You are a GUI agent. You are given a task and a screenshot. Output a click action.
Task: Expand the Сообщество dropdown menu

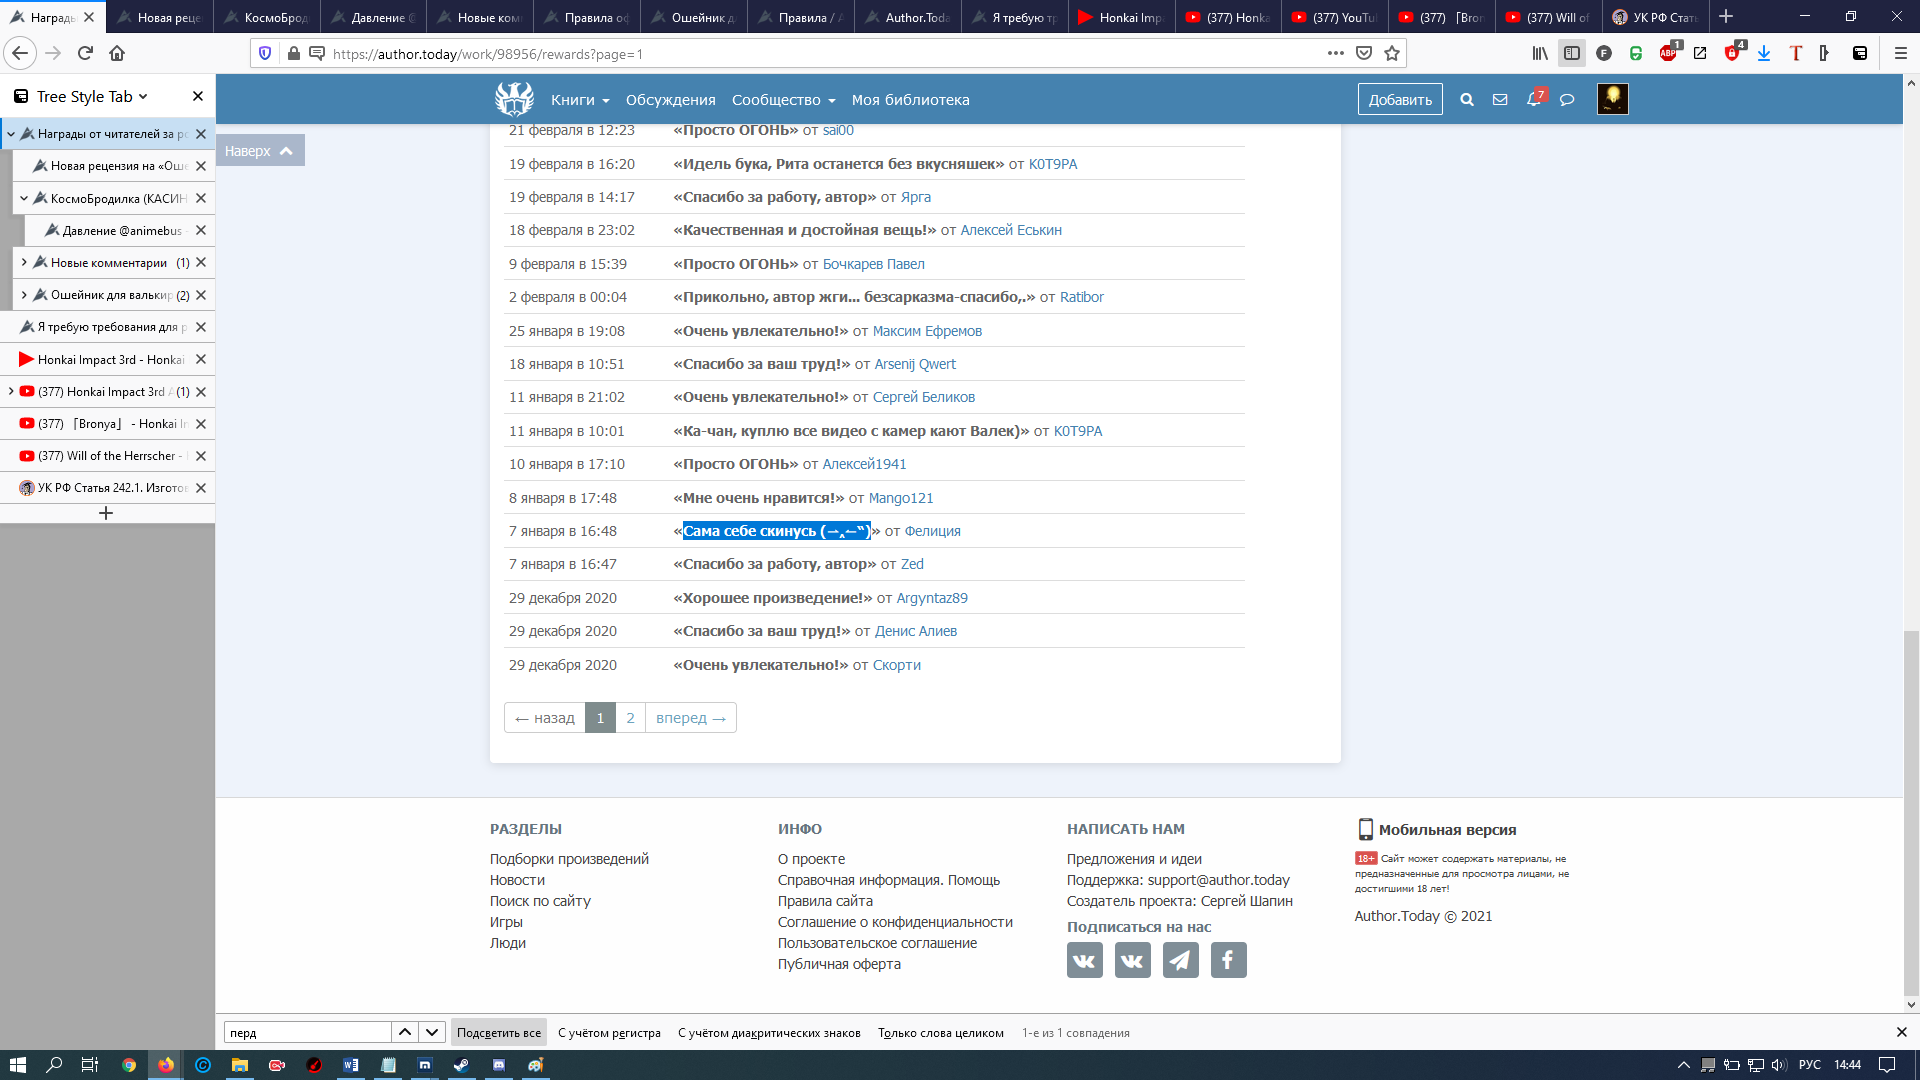pyautogui.click(x=783, y=100)
